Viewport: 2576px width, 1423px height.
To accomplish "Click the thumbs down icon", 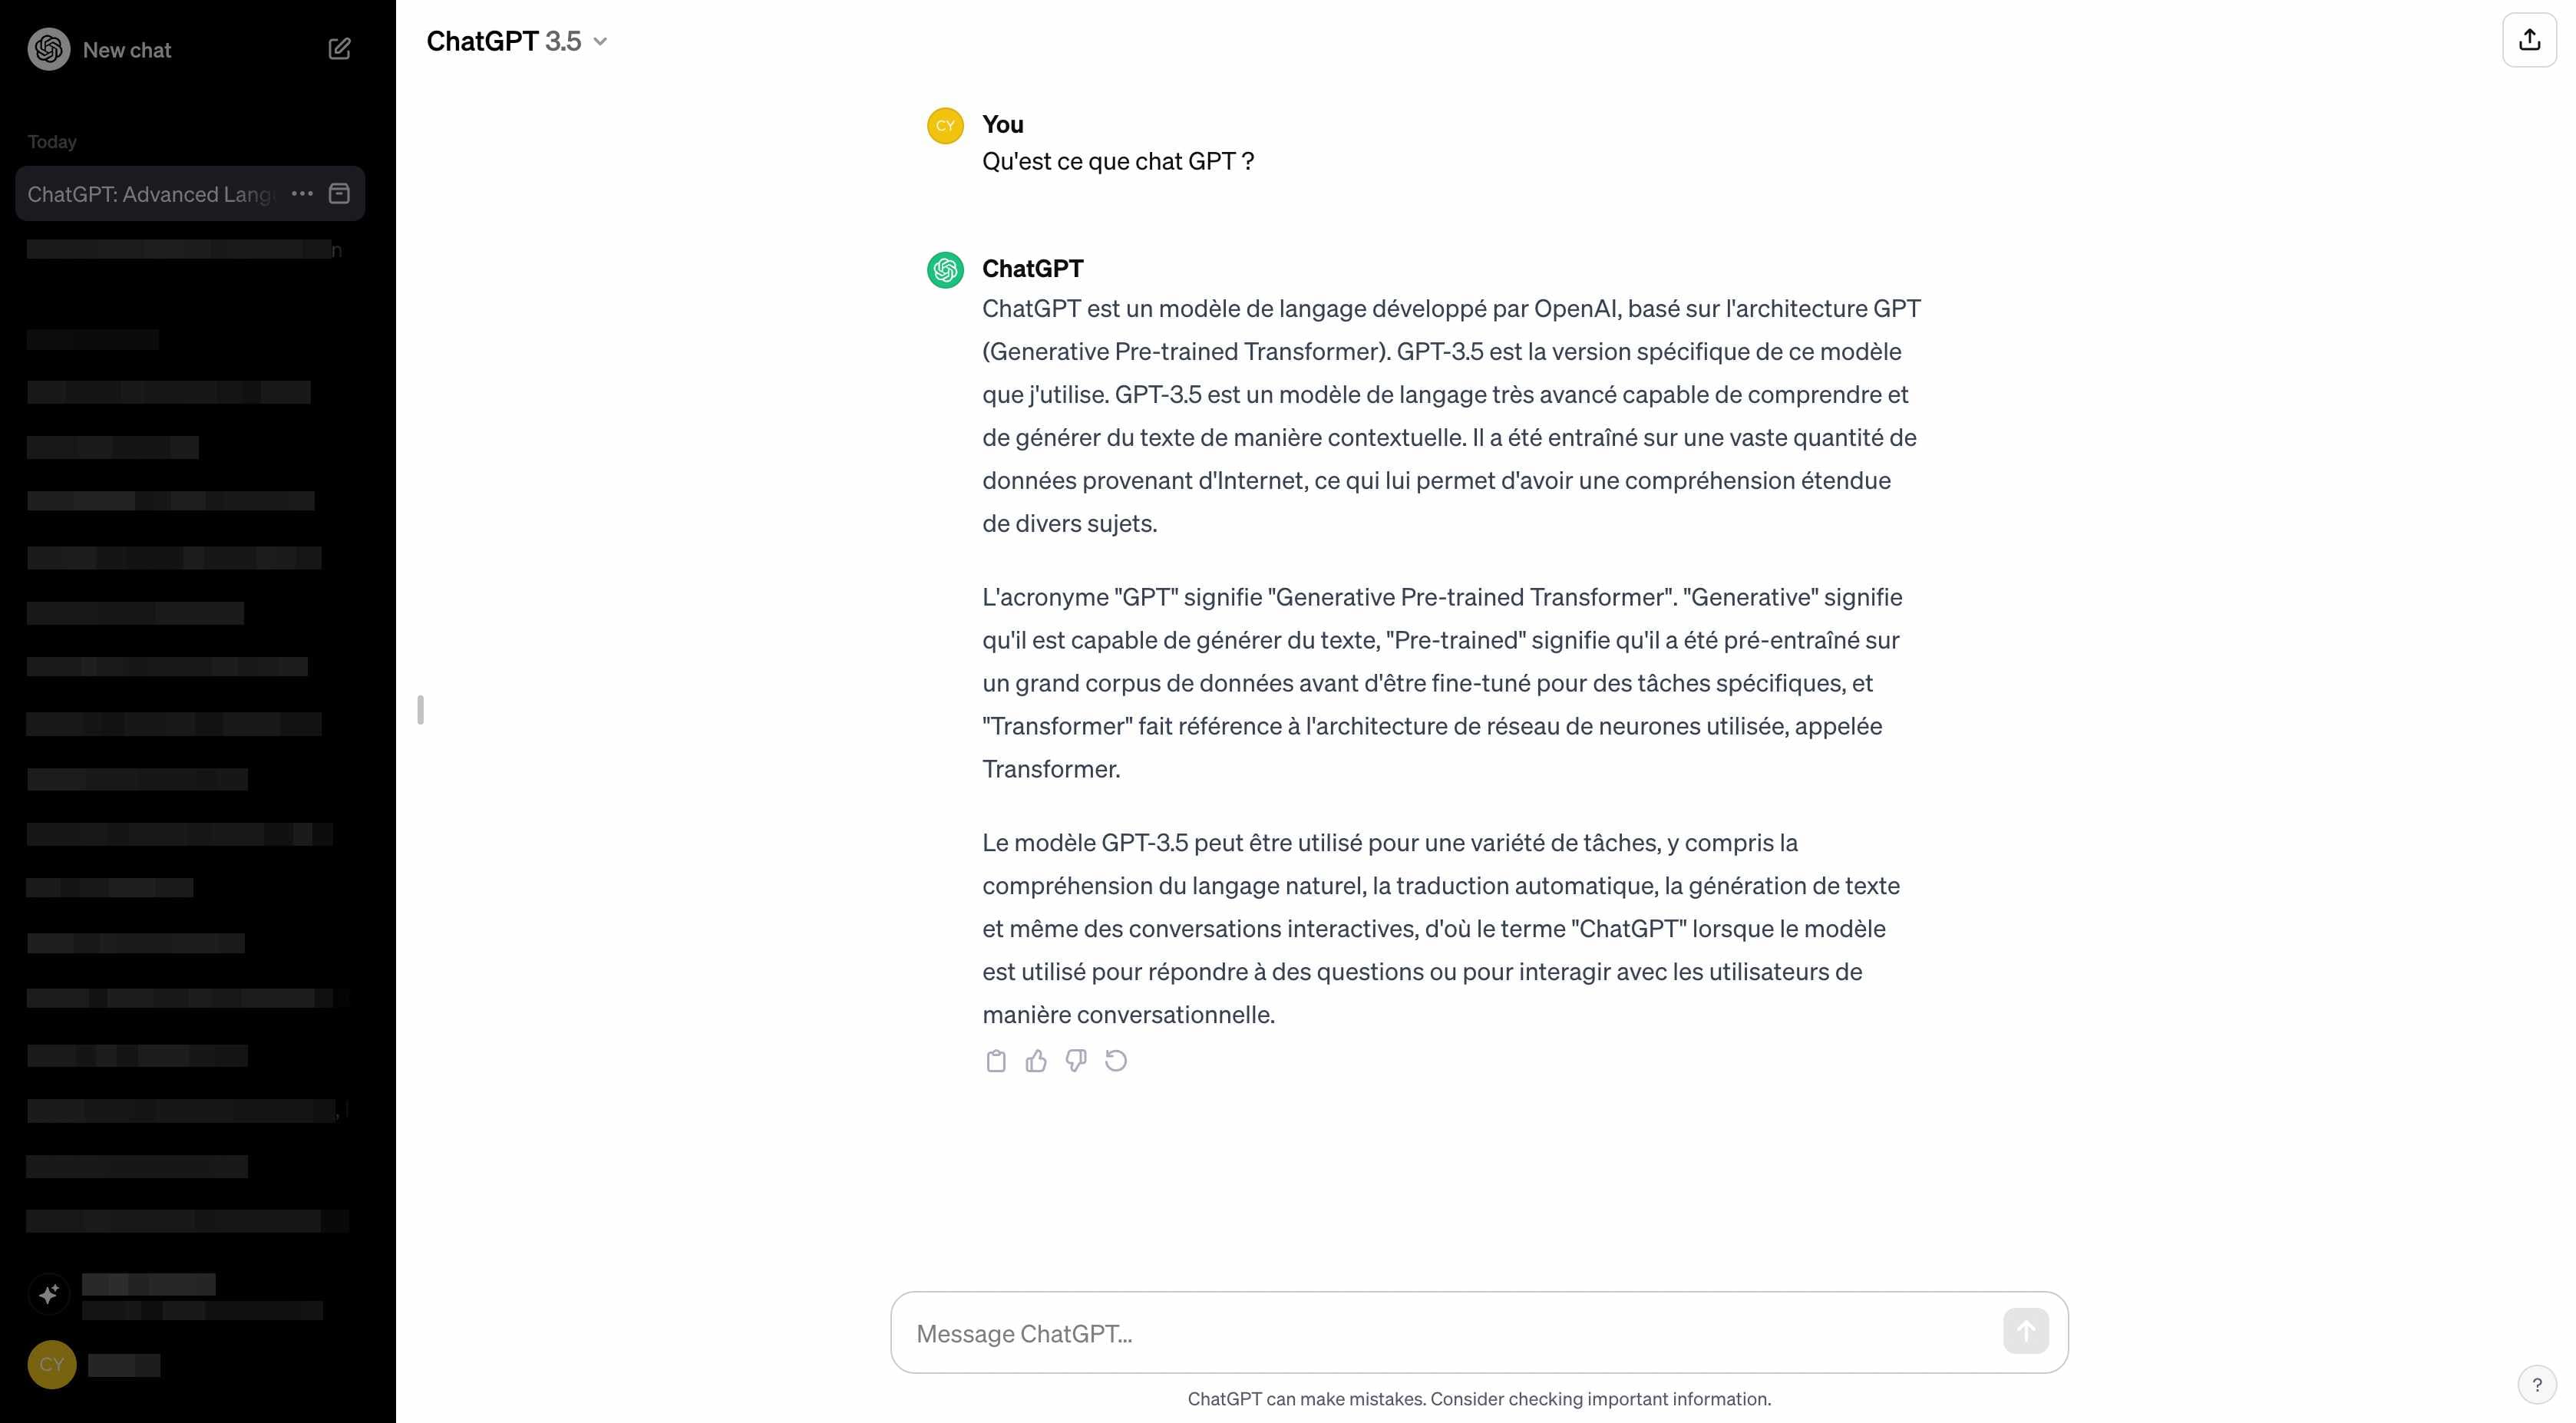I will [x=1076, y=1061].
